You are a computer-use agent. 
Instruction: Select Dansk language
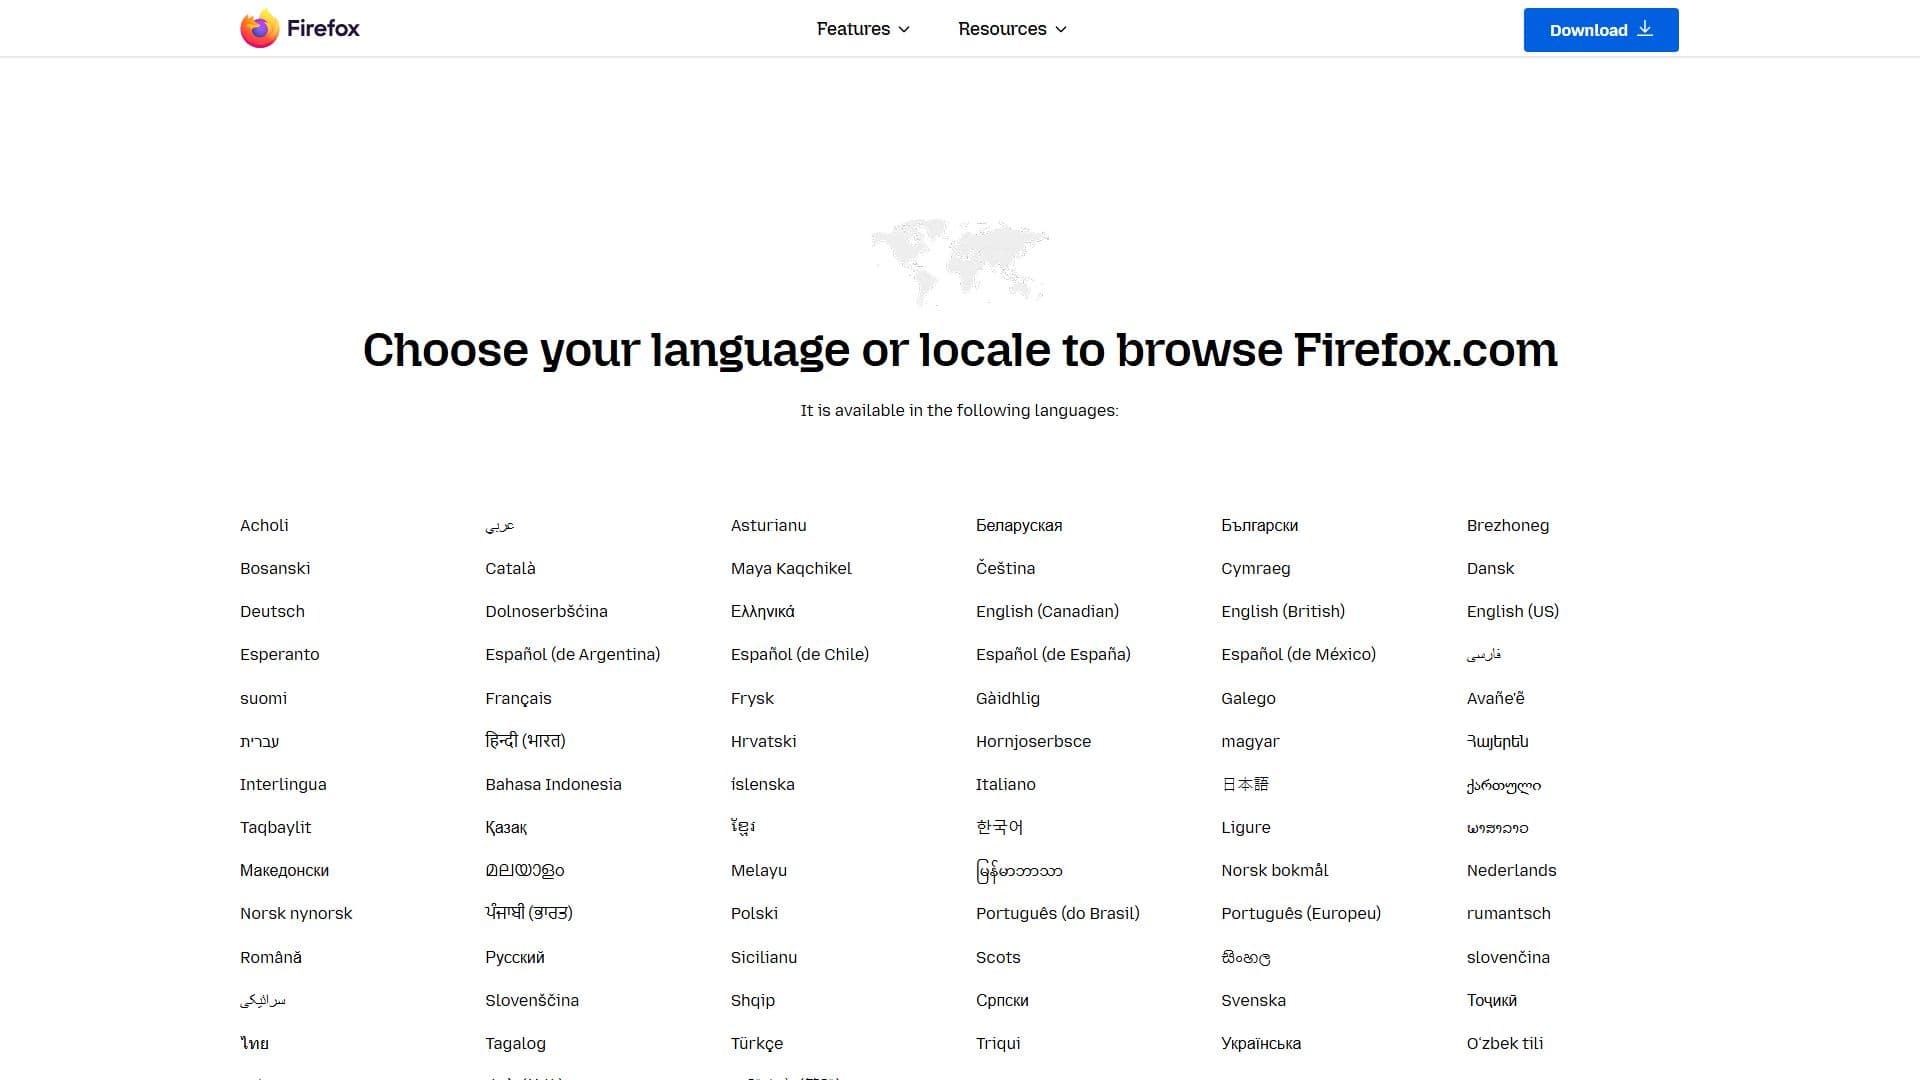[1490, 568]
